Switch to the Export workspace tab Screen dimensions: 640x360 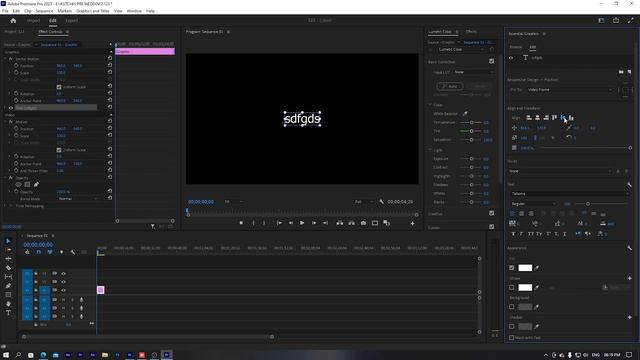tap(71, 20)
